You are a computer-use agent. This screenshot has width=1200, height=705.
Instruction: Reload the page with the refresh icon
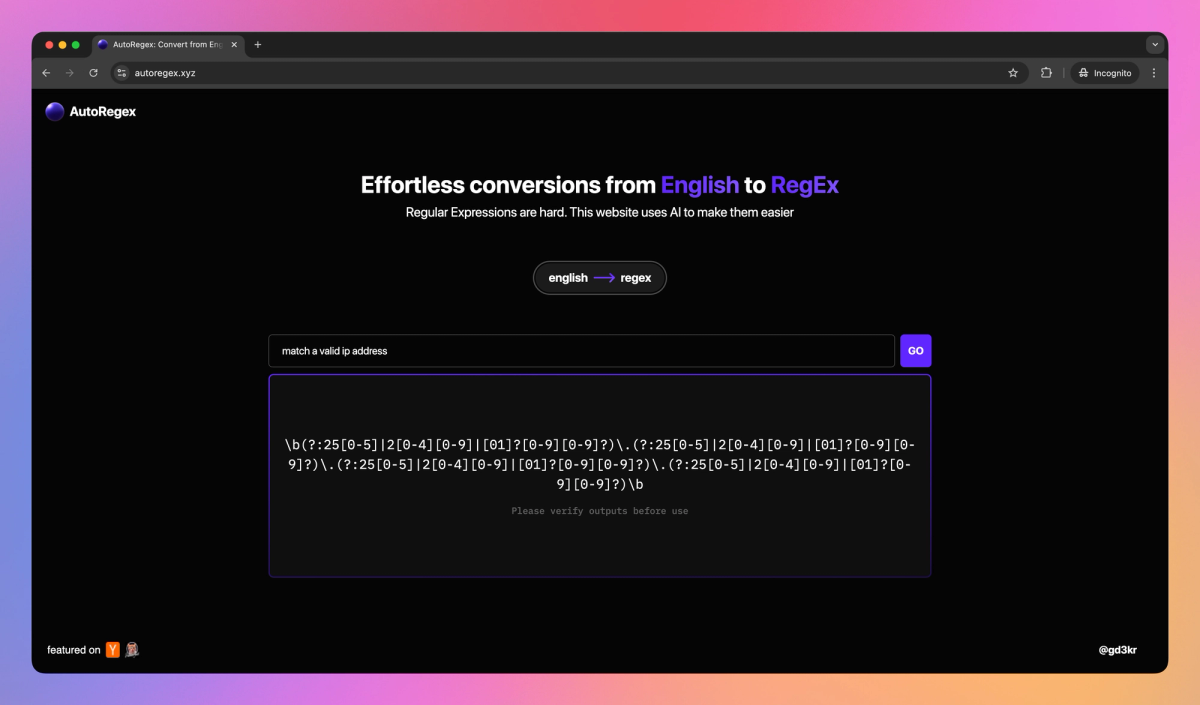[x=93, y=72]
